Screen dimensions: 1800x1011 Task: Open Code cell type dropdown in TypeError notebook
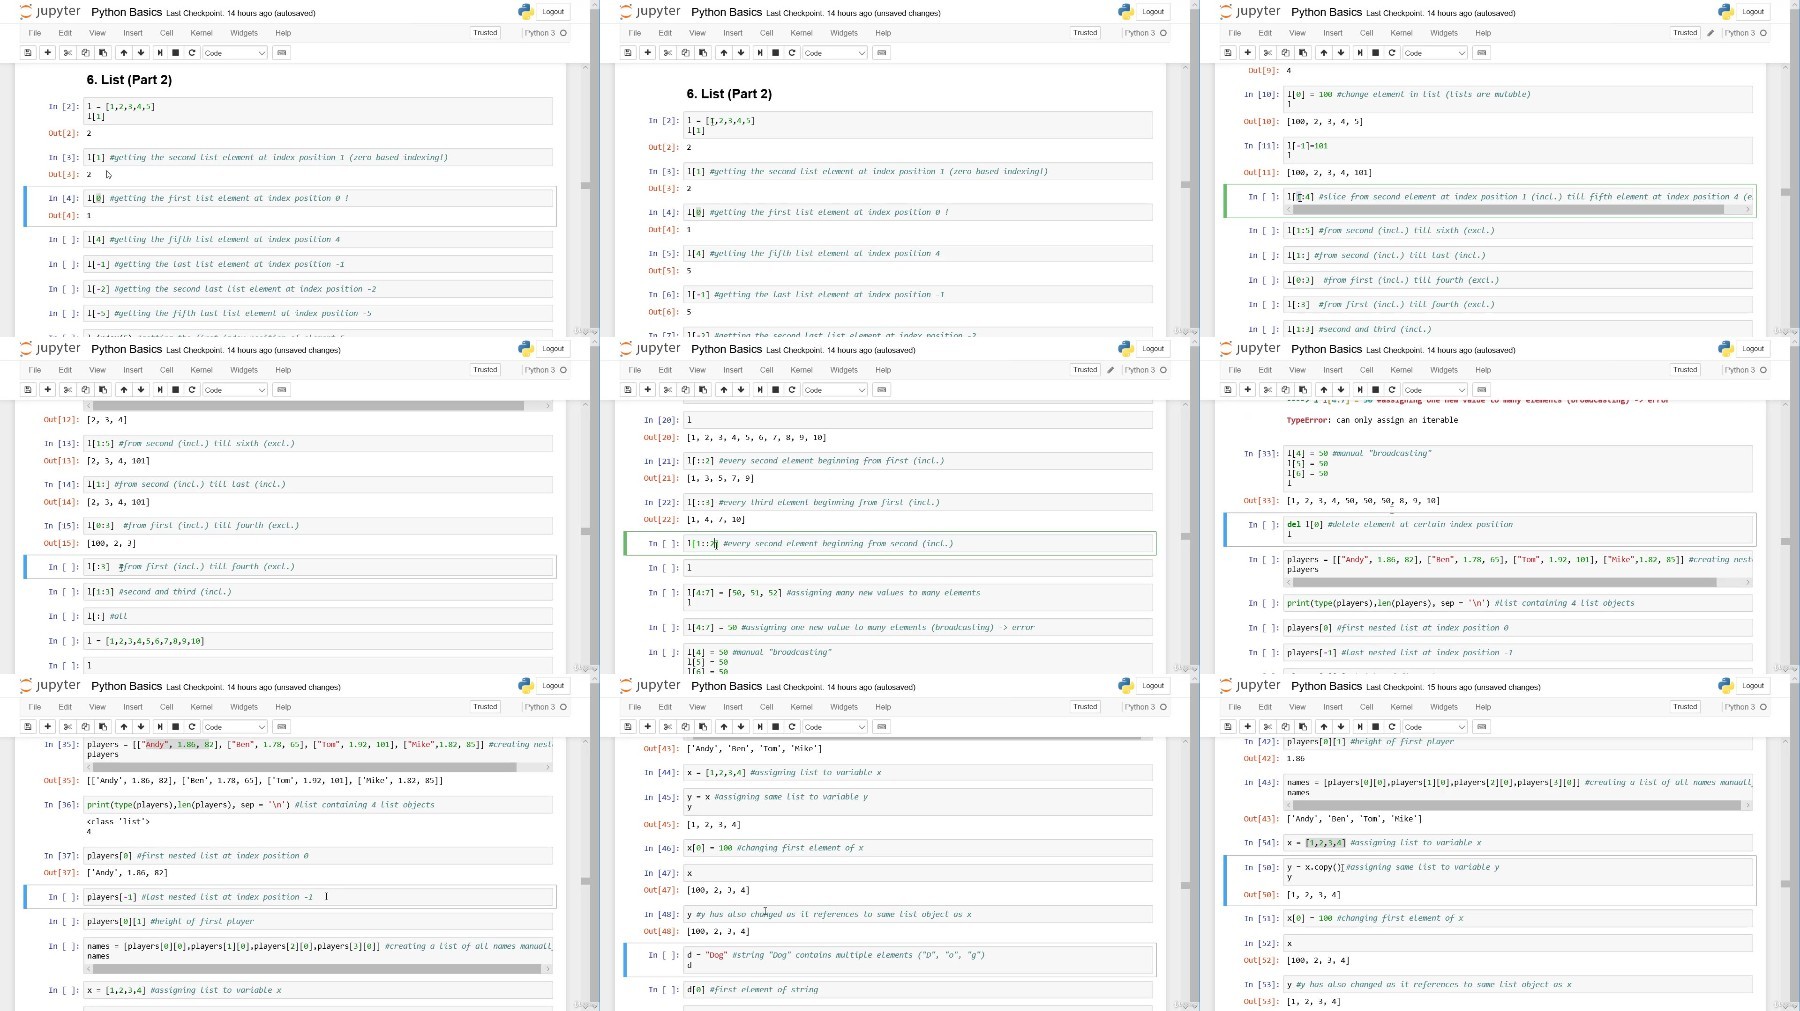coord(1435,389)
